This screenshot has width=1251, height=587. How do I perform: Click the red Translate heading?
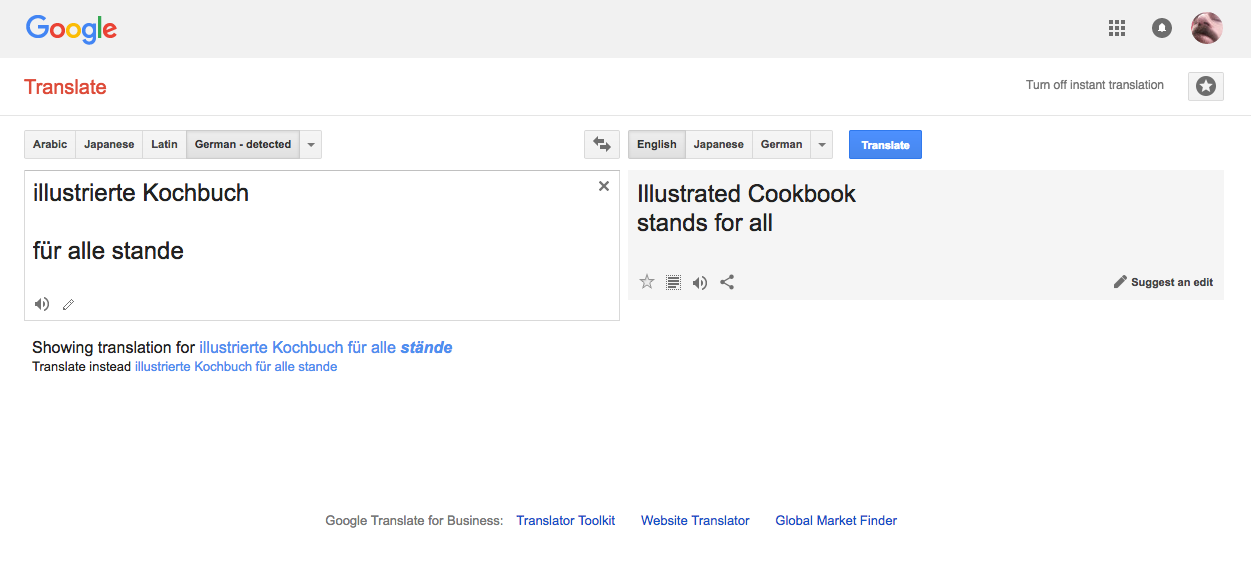click(65, 87)
